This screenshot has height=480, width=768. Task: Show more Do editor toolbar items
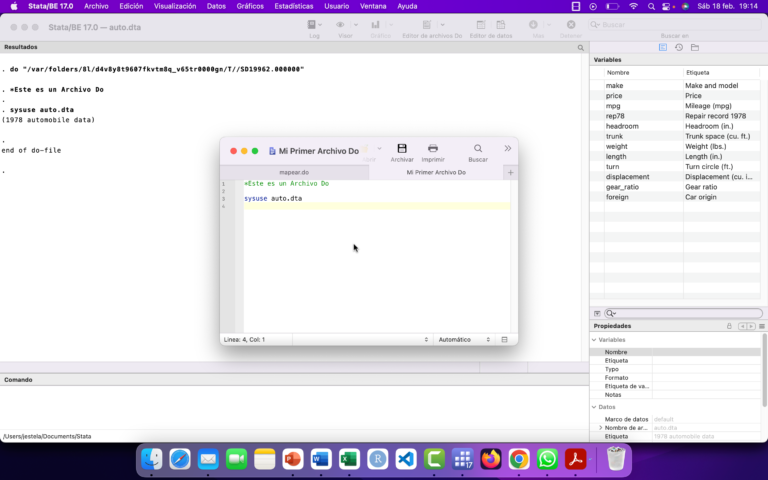[x=507, y=148]
